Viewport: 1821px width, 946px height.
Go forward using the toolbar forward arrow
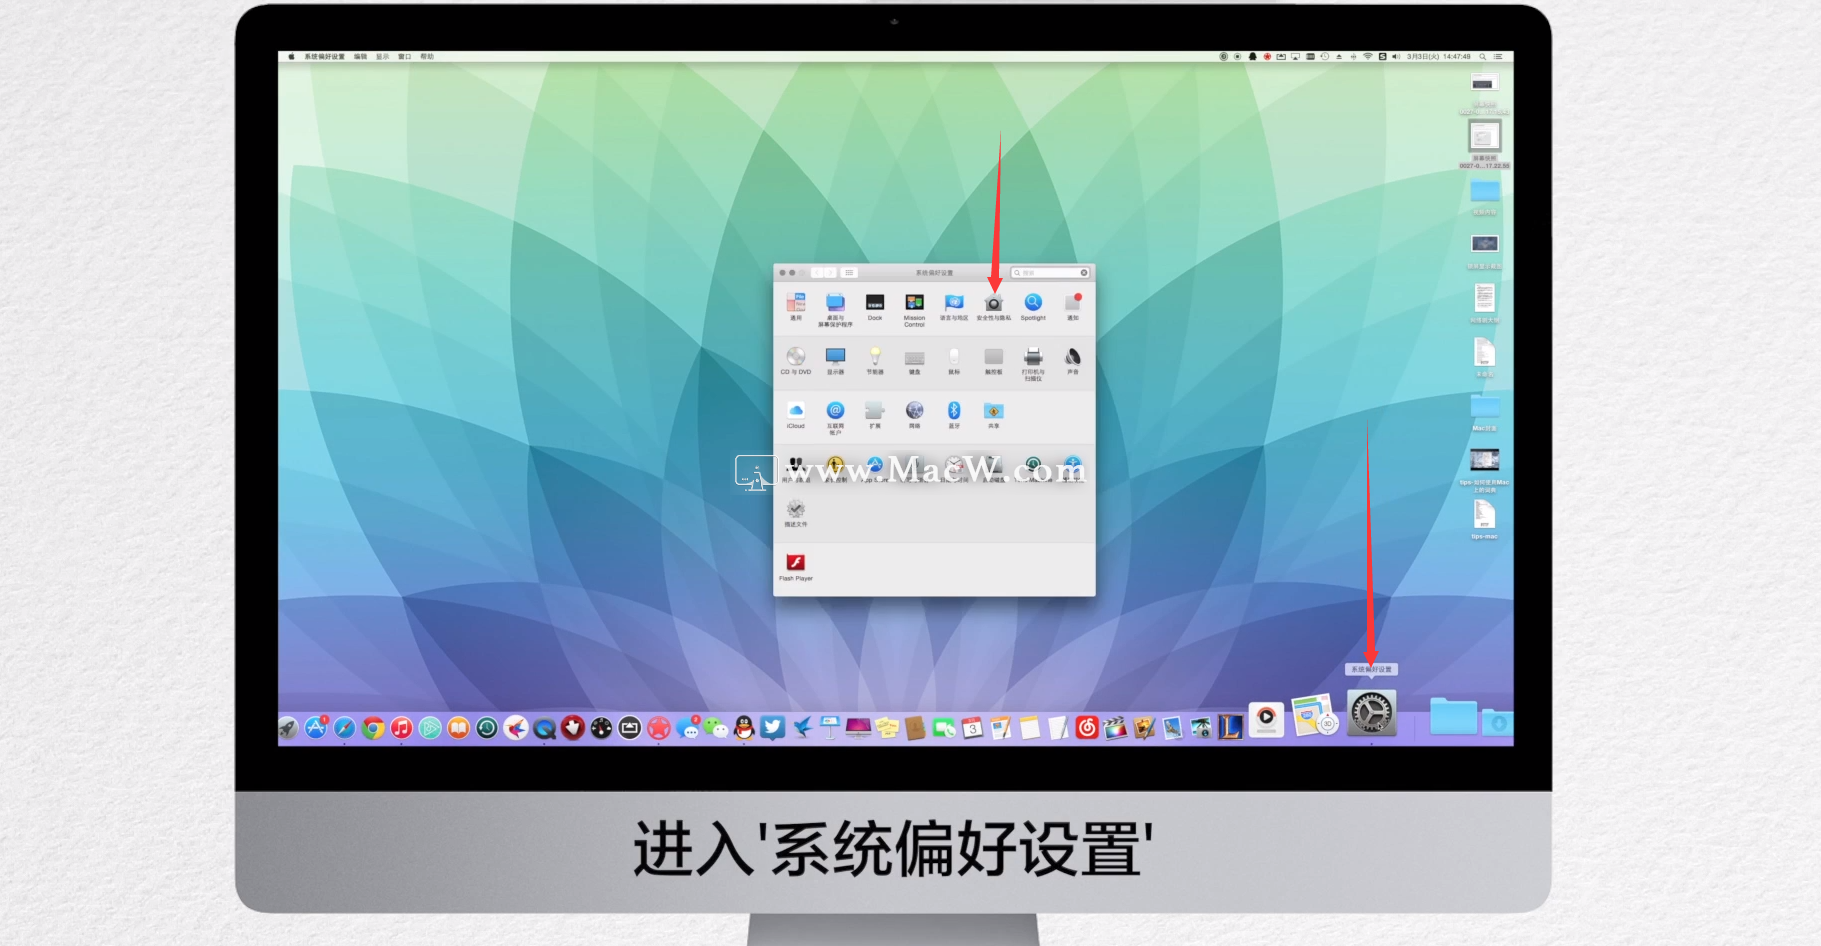pos(830,272)
